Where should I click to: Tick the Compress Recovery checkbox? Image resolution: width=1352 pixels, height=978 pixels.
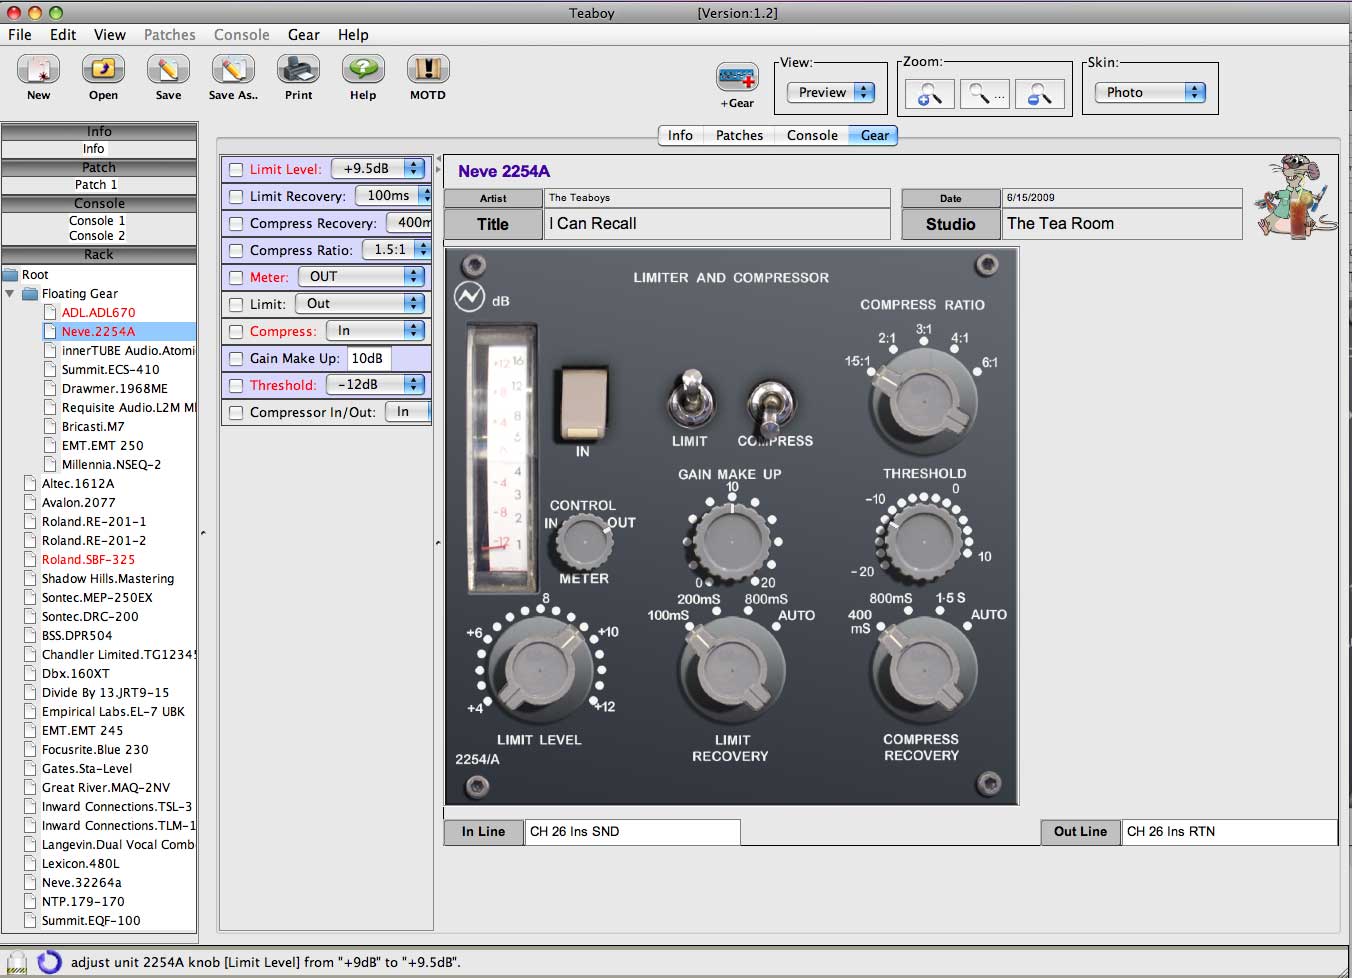236,224
